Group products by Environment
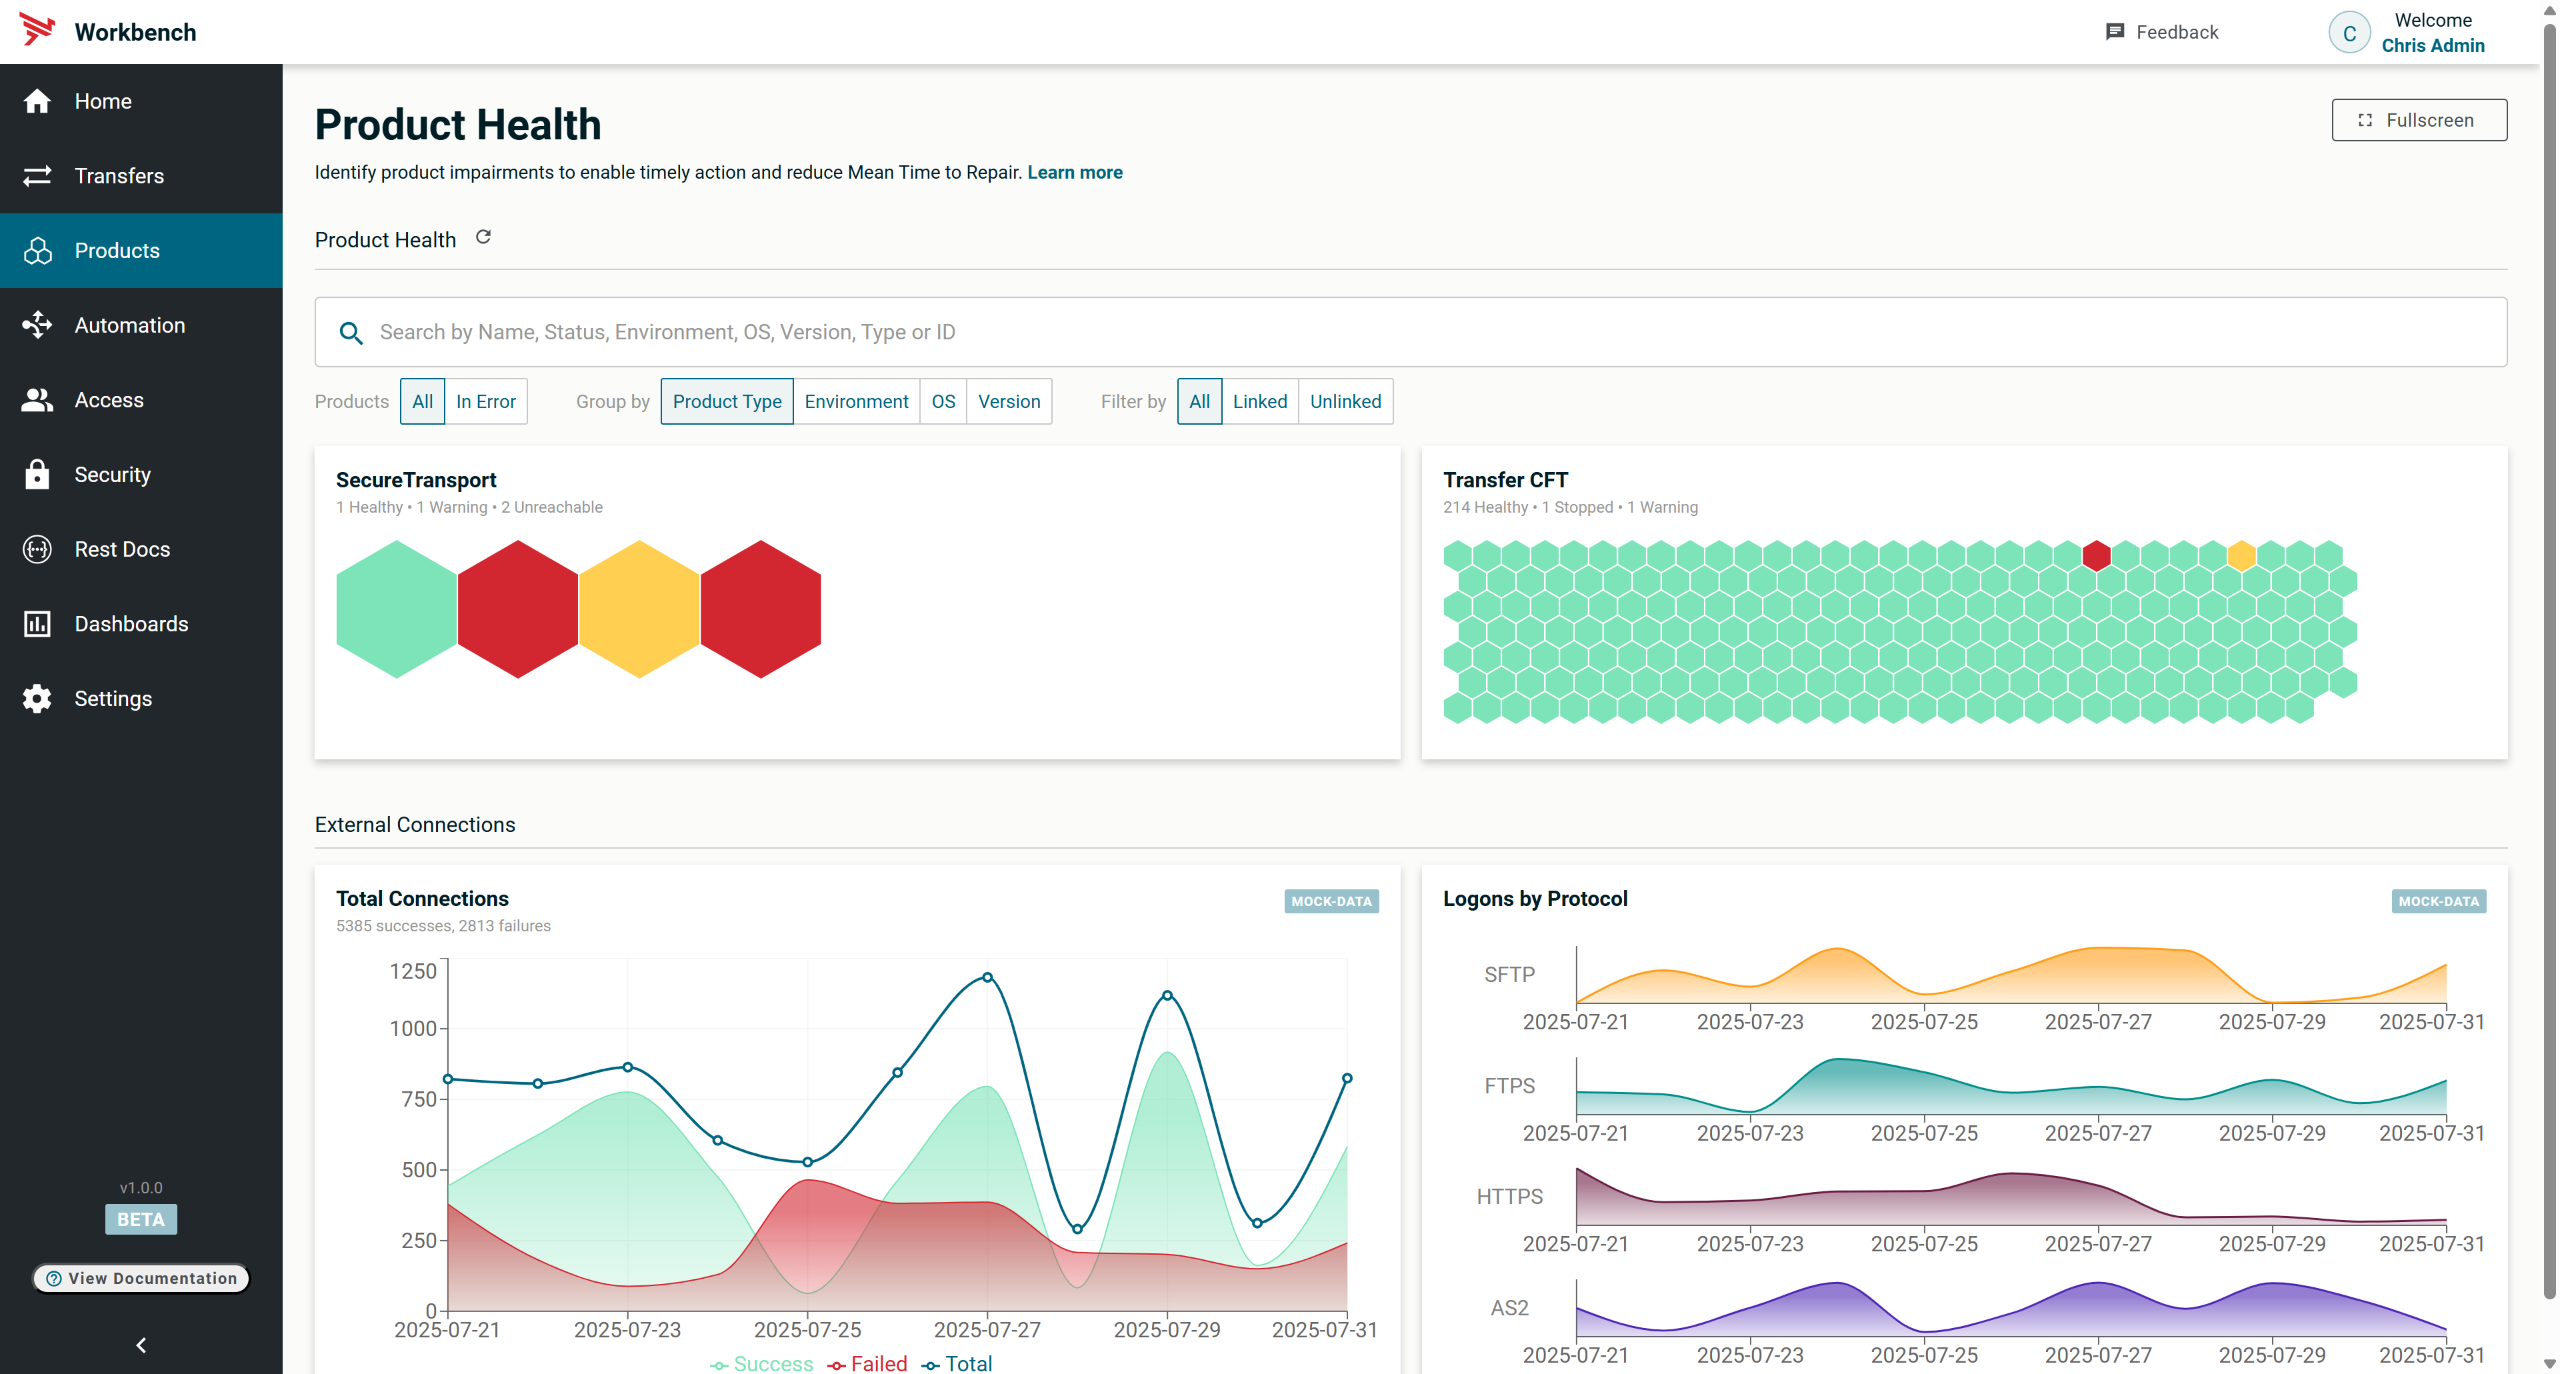The image size is (2560, 1374). point(856,401)
